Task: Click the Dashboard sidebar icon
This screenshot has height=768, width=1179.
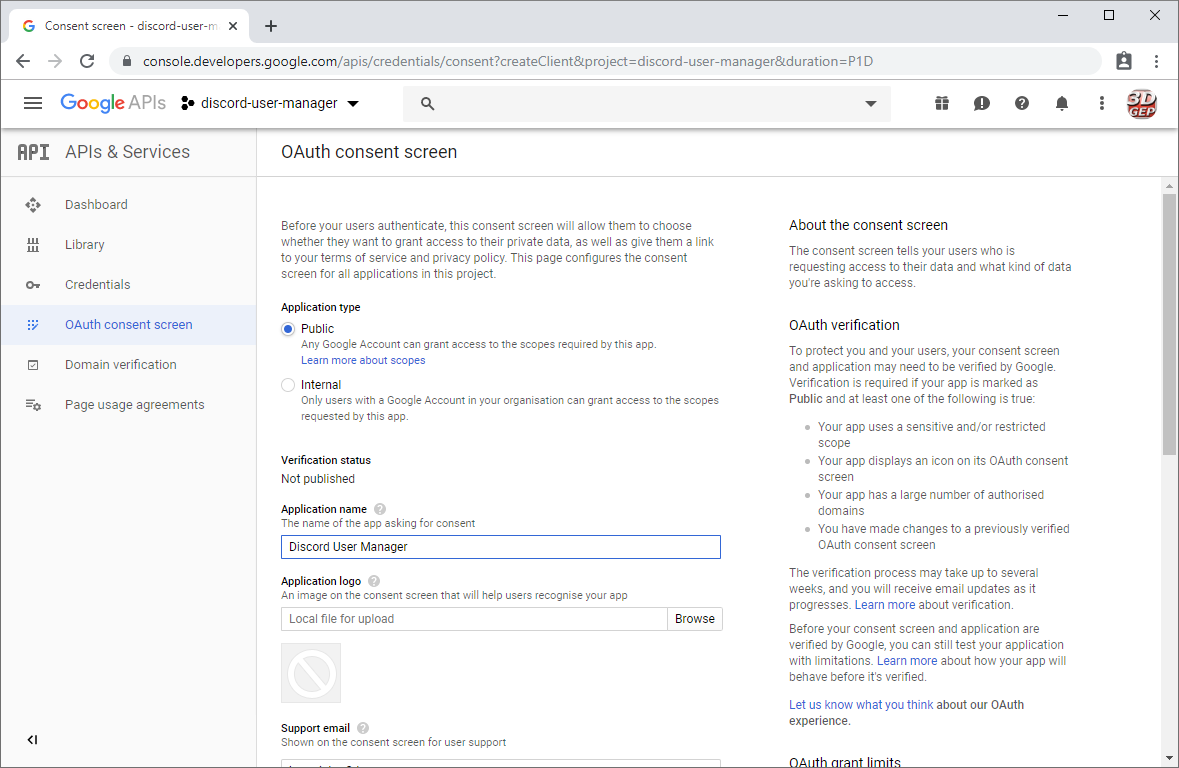Action: click(33, 205)
